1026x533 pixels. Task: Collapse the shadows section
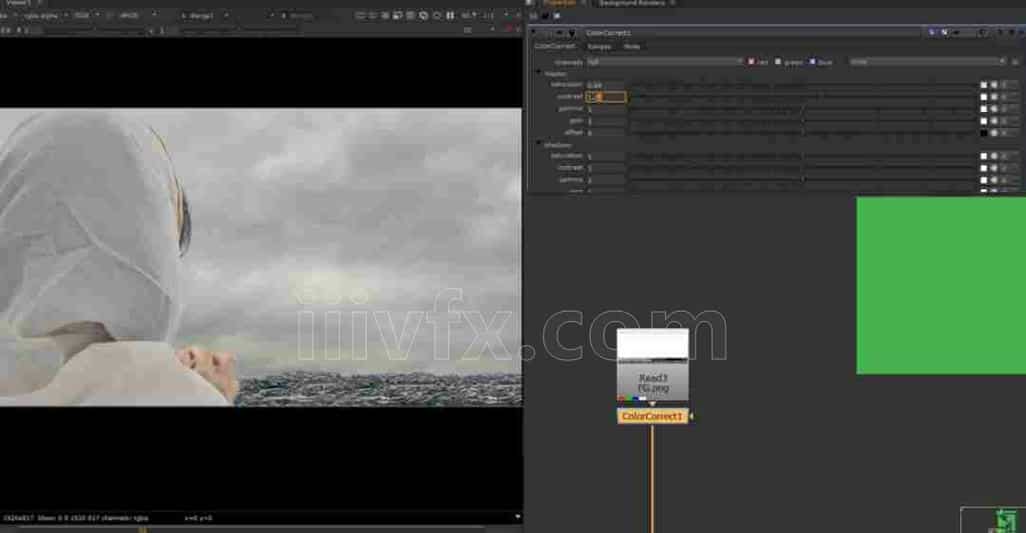click(x=539, y=145)
